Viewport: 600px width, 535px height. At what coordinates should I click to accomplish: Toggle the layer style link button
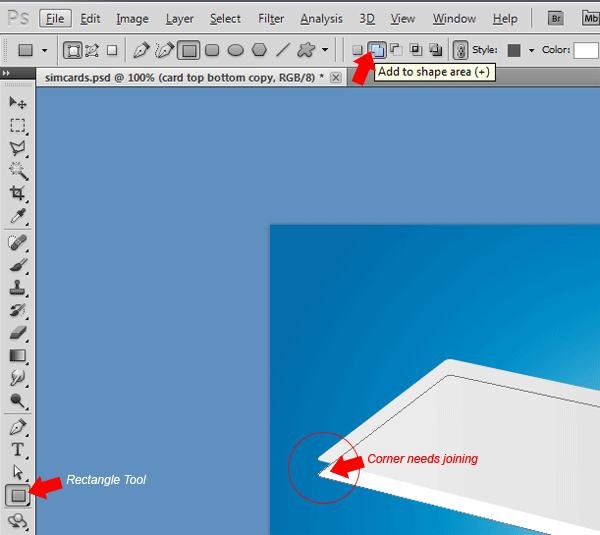tap(461, 50)
